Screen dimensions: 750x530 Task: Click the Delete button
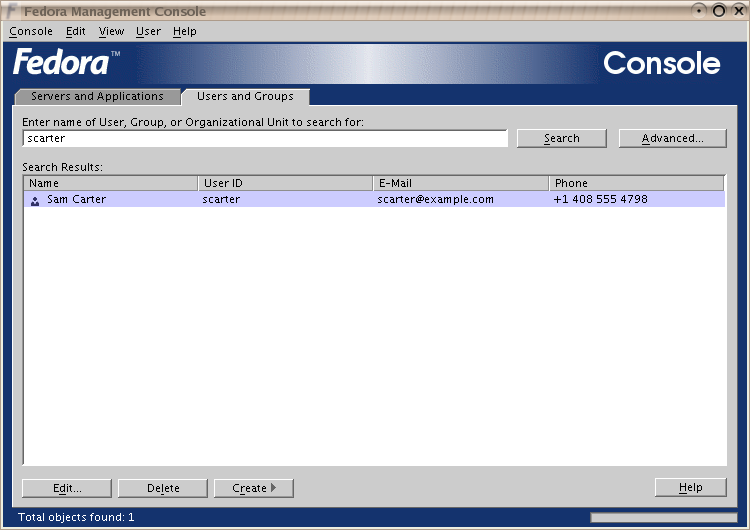pos(163,488)
